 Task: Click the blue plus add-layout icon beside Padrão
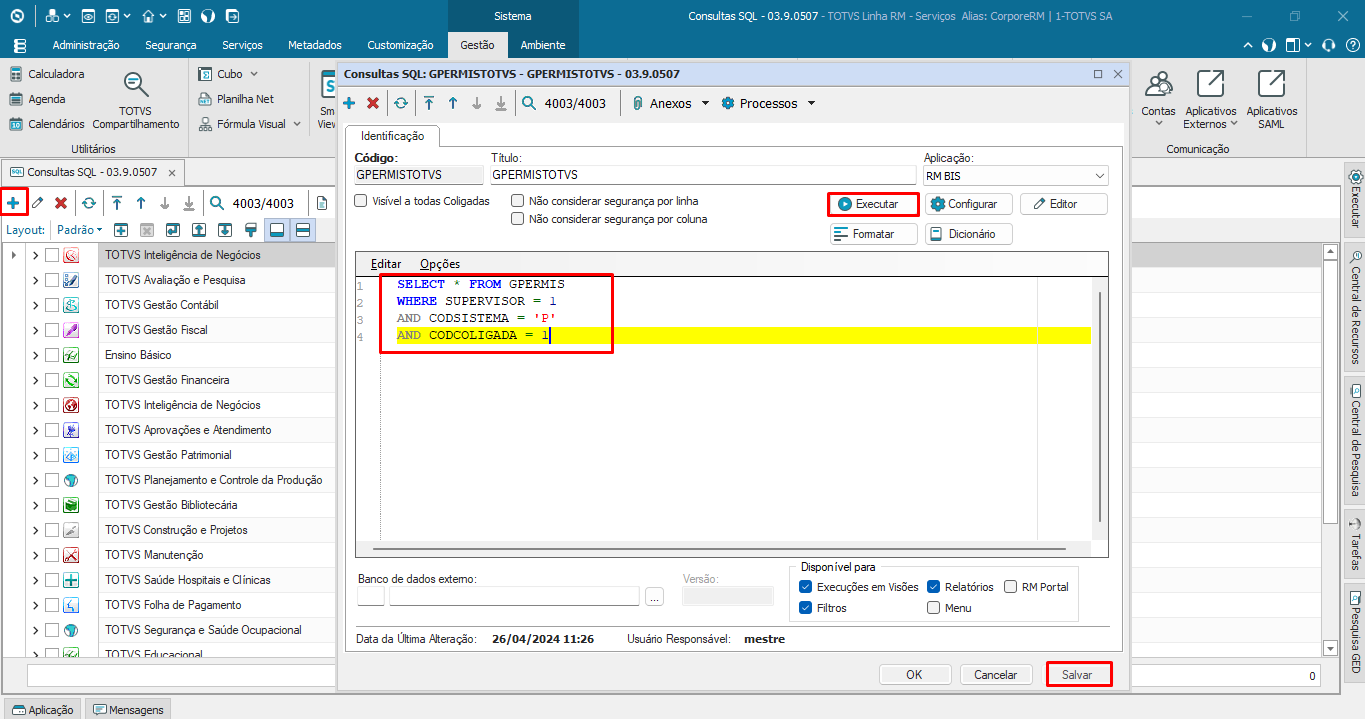pyautogui.click(x=121, y=230)
